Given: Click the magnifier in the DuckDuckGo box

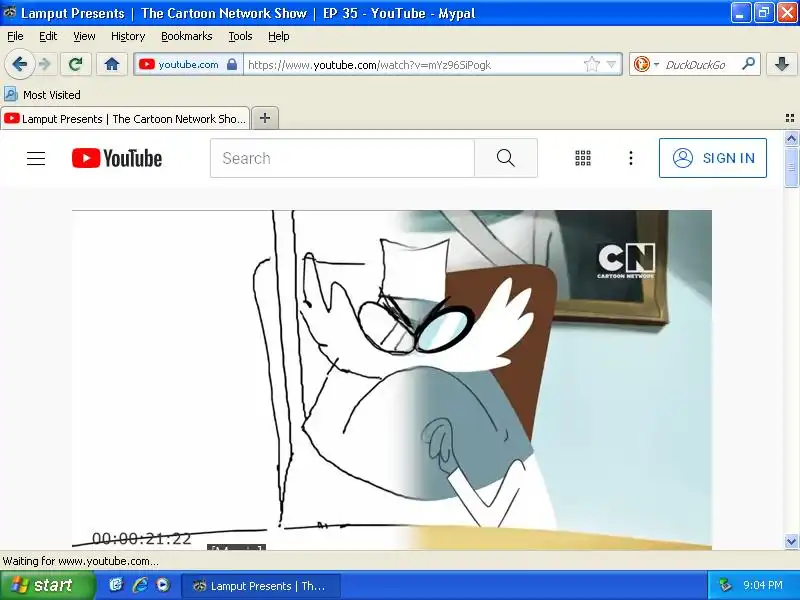Looking at the screenshot, I should (x=748, y=64).
